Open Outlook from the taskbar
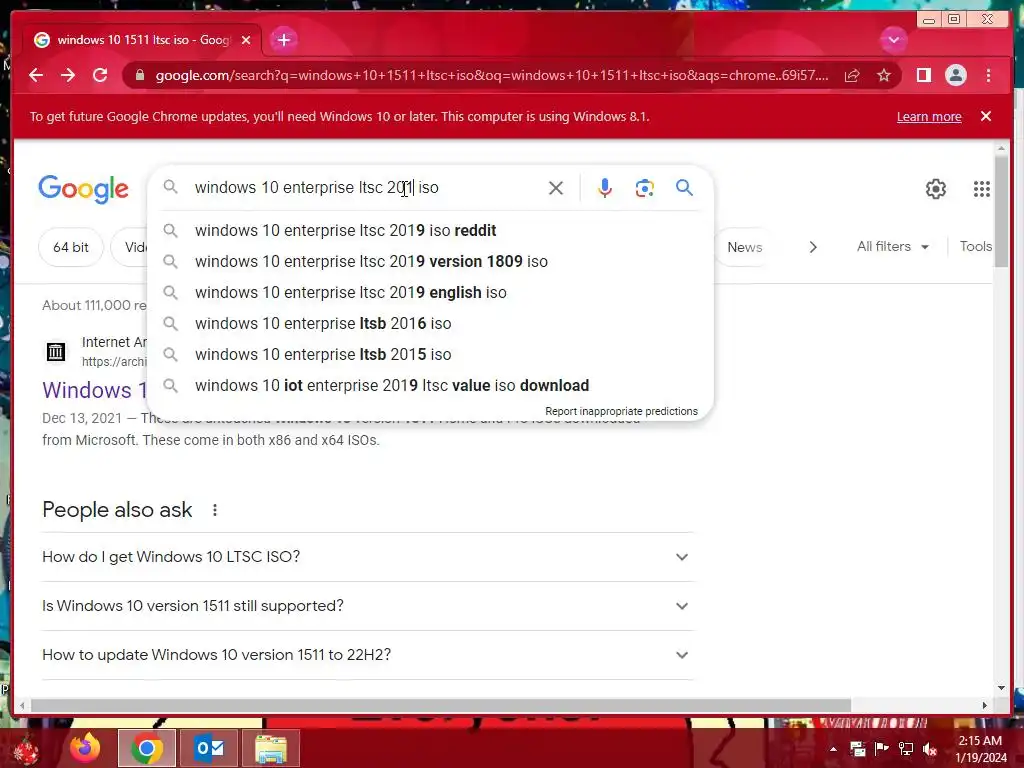This screenshot has width=1024, height=768. [209, 748]
